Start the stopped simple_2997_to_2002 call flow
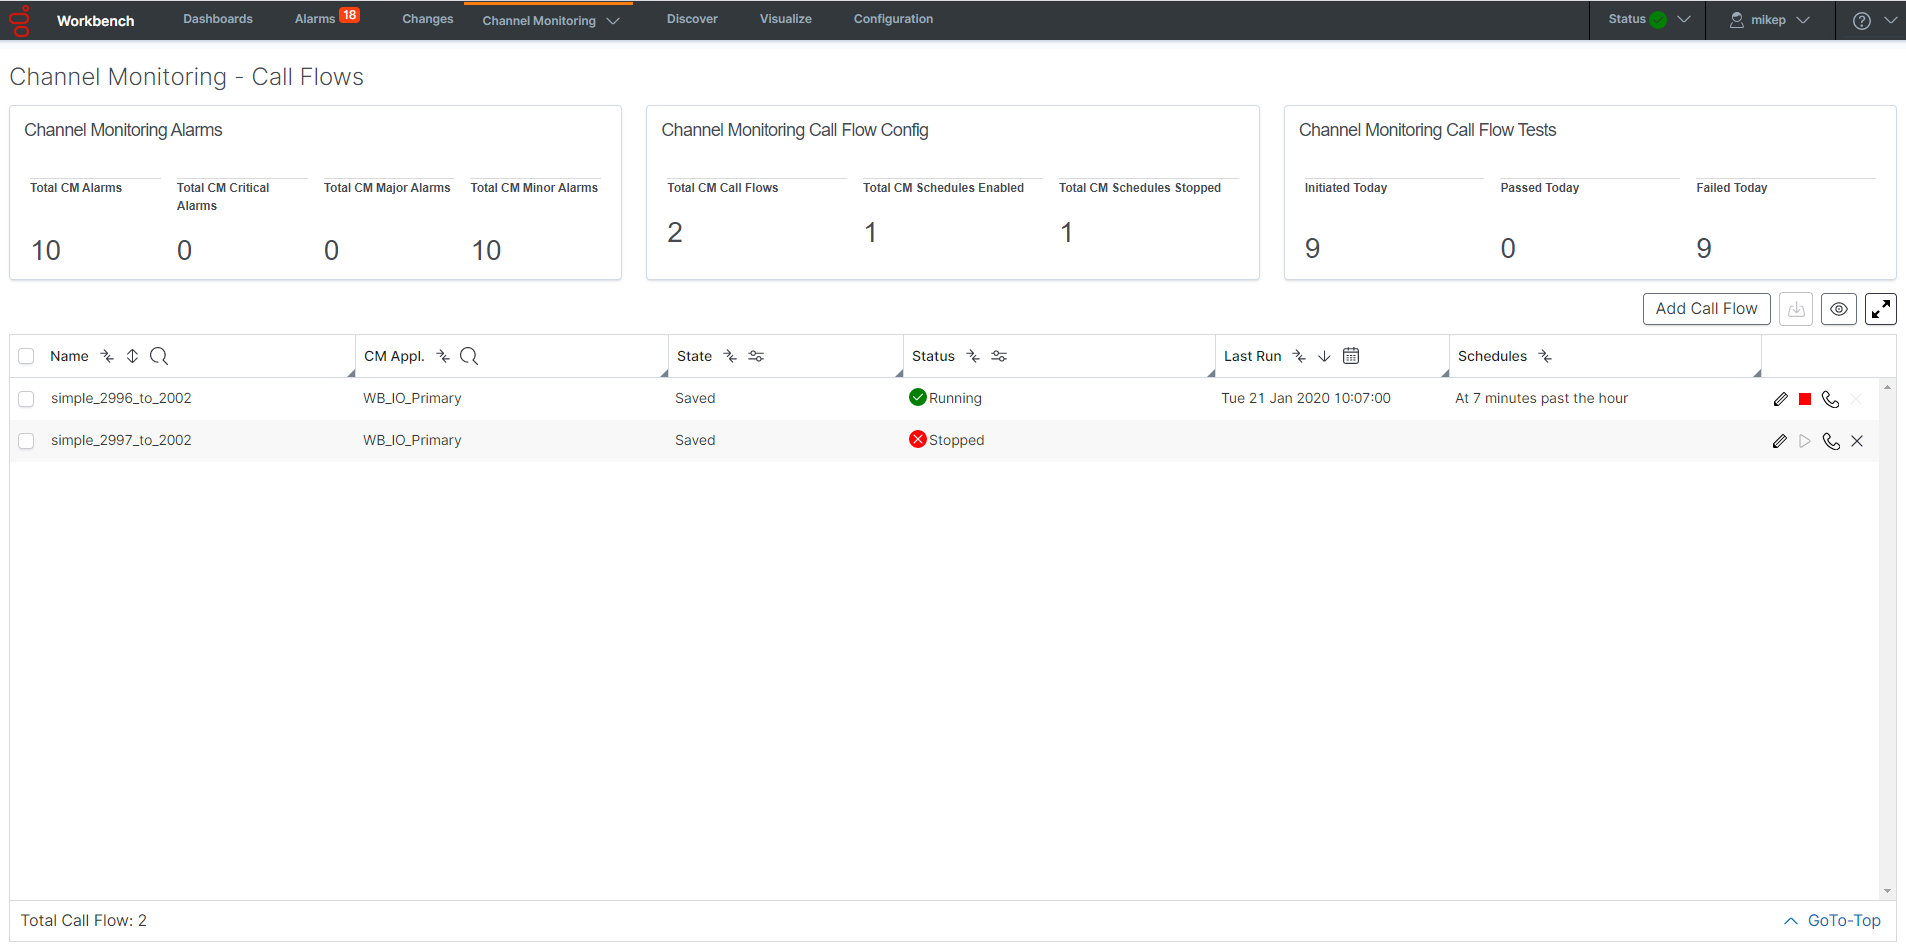This screenshot has width=1906, height=949. 1805,441
